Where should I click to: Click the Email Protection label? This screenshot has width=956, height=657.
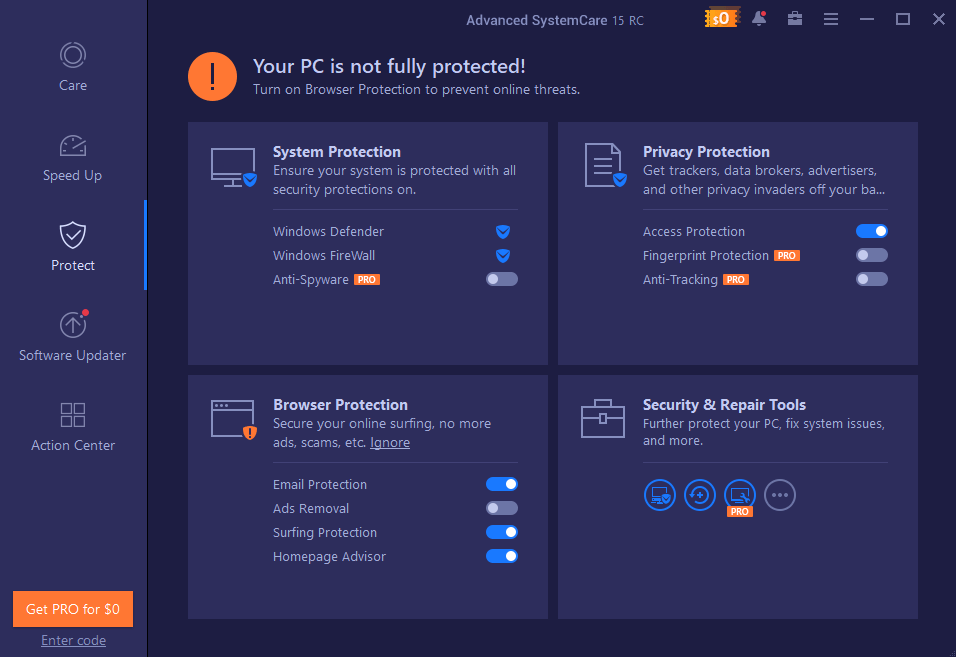coord(320,485)
